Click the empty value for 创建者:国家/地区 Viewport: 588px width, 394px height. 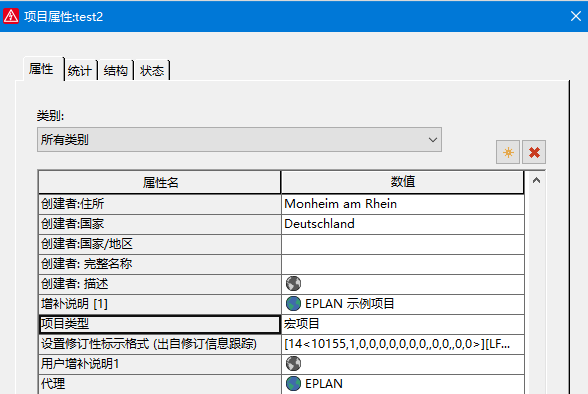tap(402, 244)
